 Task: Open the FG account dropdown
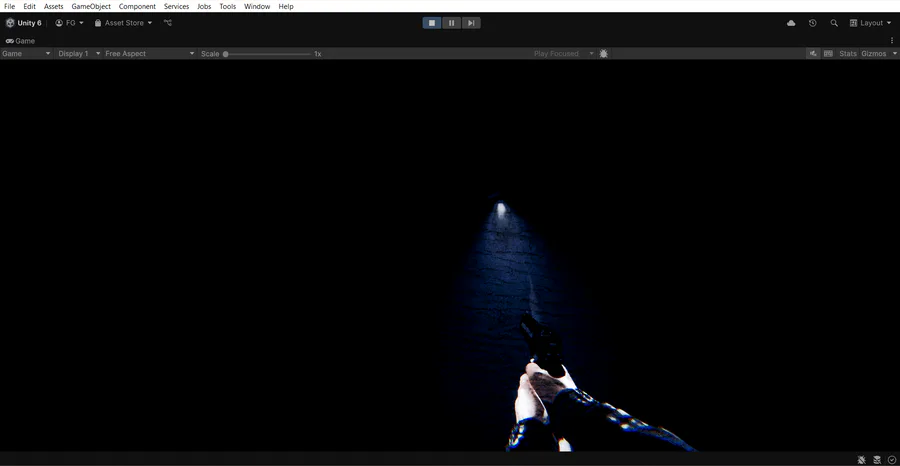69,23
